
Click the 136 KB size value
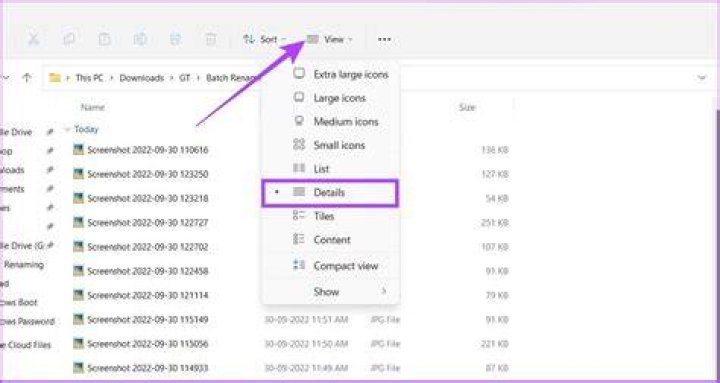495,150
